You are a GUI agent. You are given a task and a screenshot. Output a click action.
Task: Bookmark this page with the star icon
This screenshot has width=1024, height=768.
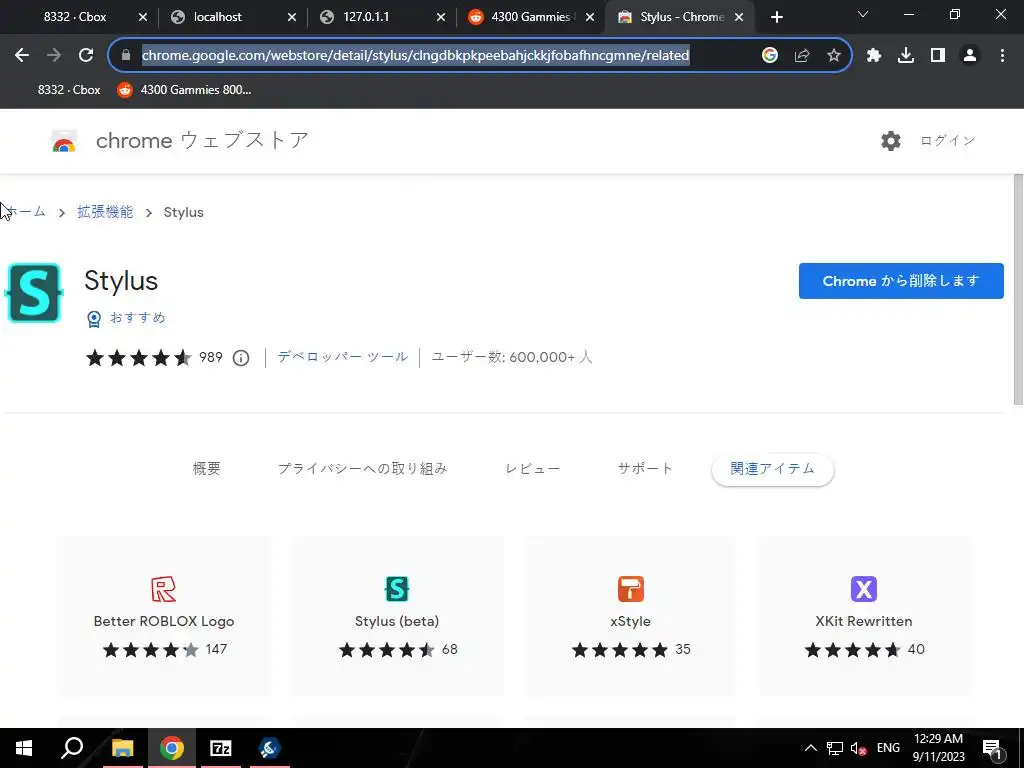tap(834, 56)
